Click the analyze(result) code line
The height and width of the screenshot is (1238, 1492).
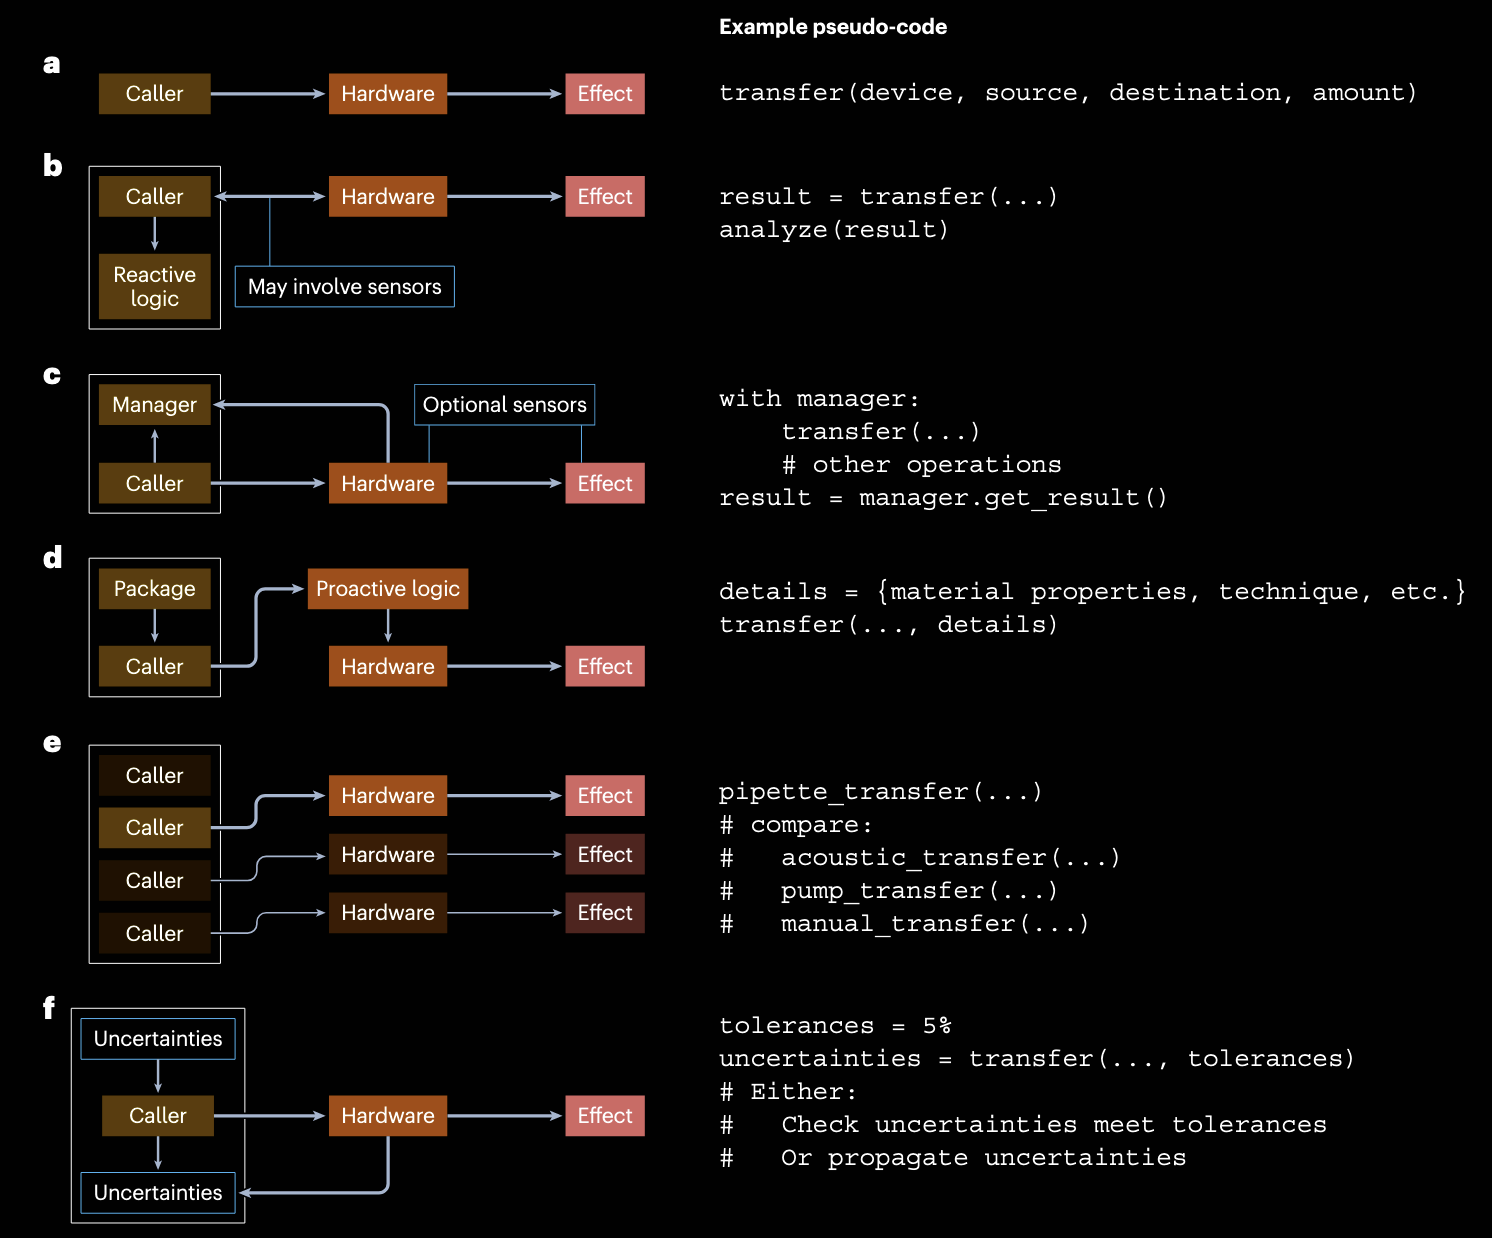click(833, 230)
